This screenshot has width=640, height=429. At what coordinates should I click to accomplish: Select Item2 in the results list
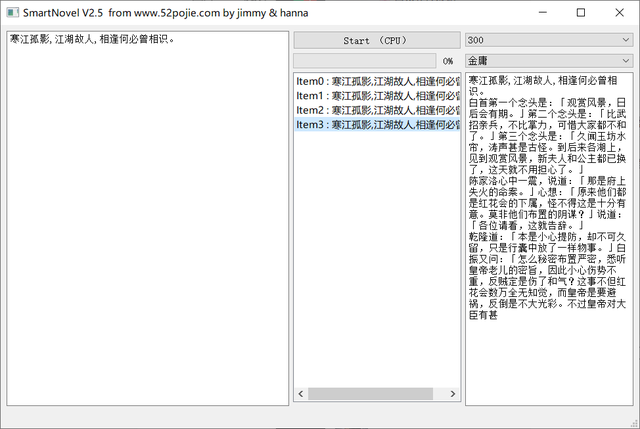pyautogui.click(x=377, y=110)
